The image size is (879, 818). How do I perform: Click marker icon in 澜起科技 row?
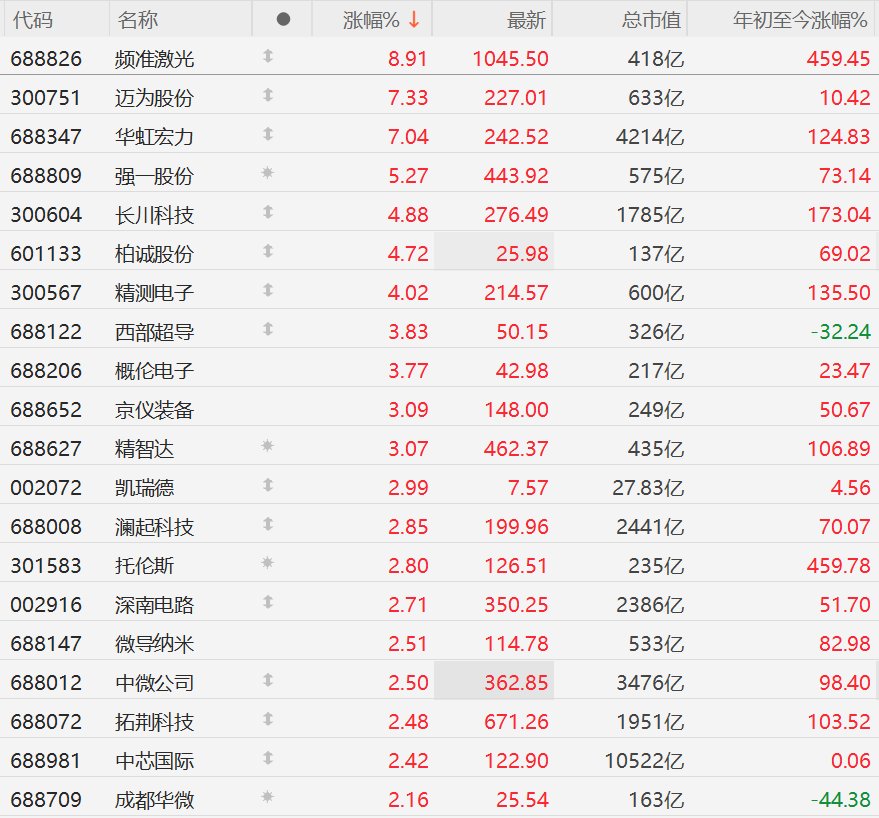[268, 524]
